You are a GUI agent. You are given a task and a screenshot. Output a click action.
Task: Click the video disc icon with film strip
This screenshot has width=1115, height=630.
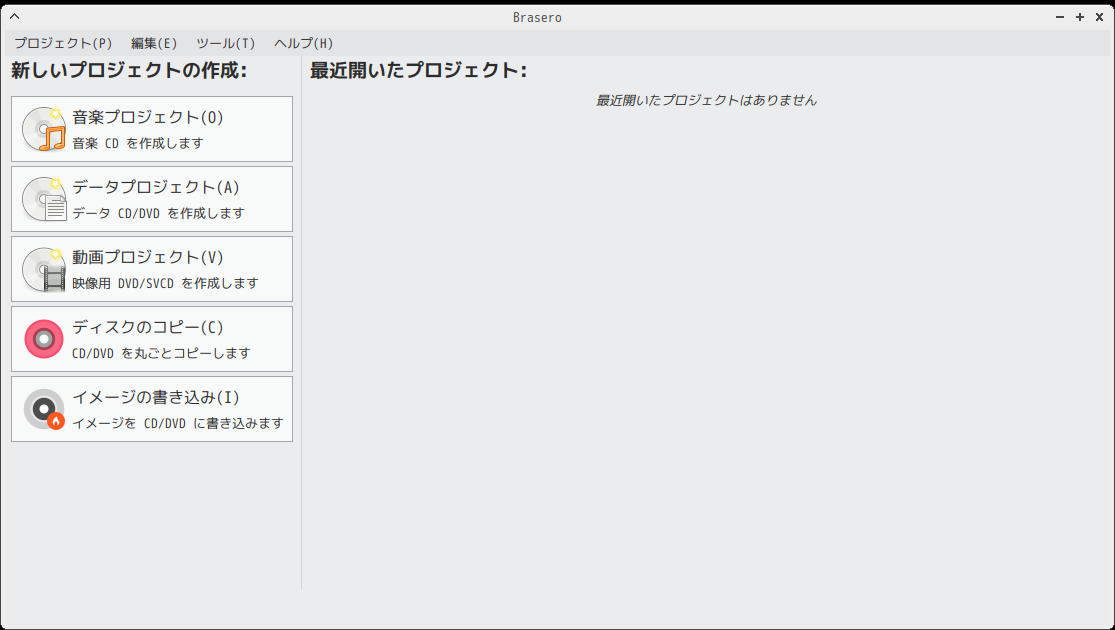pyautogui.click(x=44, y=269)
